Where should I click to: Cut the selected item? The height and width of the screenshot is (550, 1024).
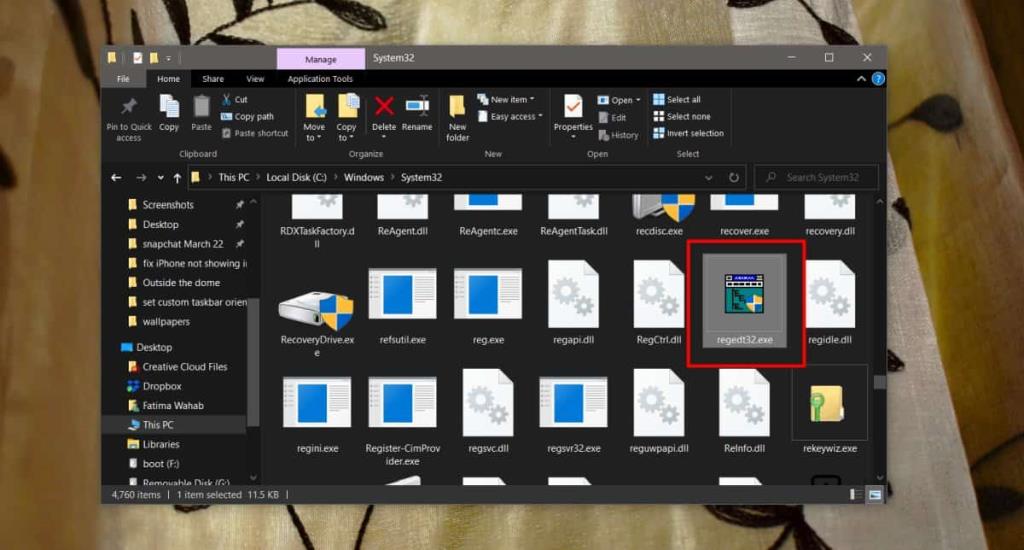(x=235, y=99)
